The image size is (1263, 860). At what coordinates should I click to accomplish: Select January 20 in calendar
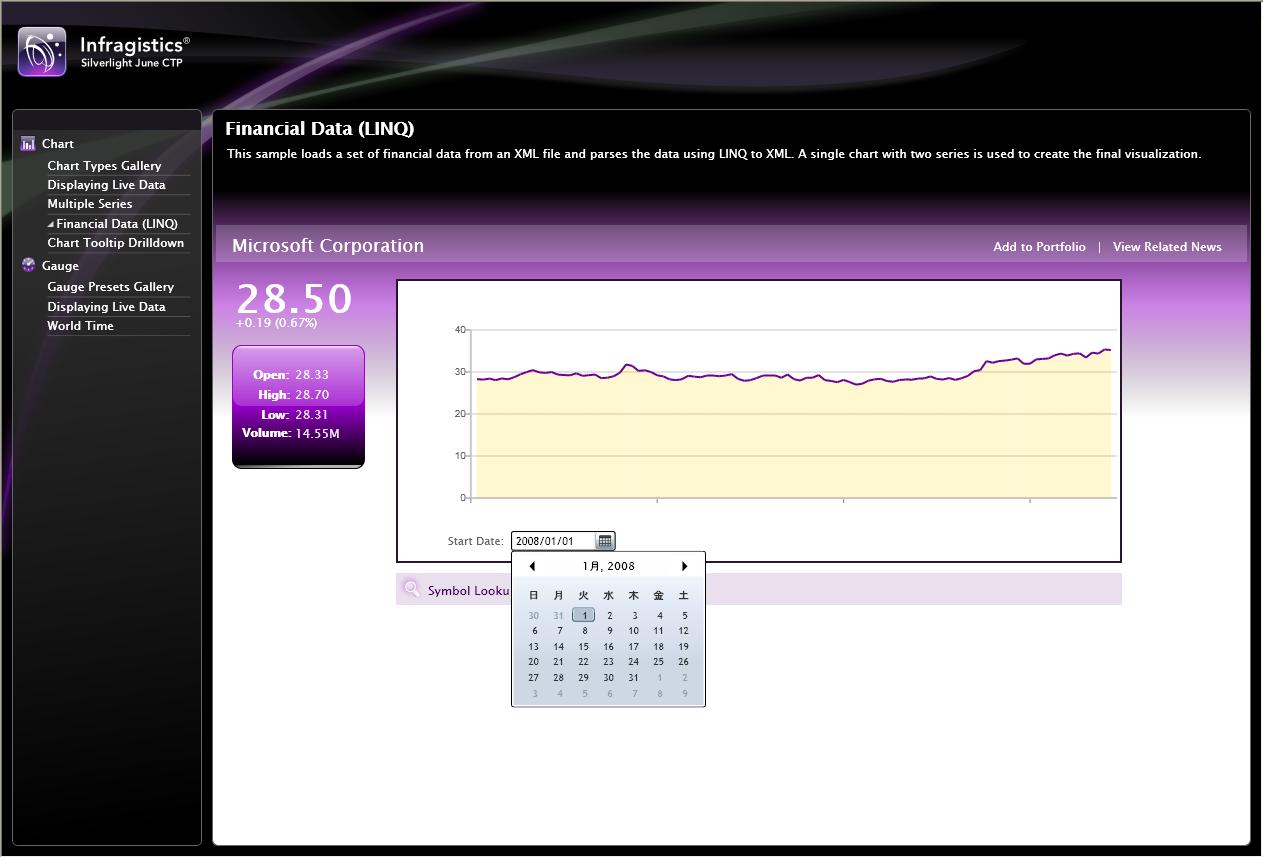point(534,662)
